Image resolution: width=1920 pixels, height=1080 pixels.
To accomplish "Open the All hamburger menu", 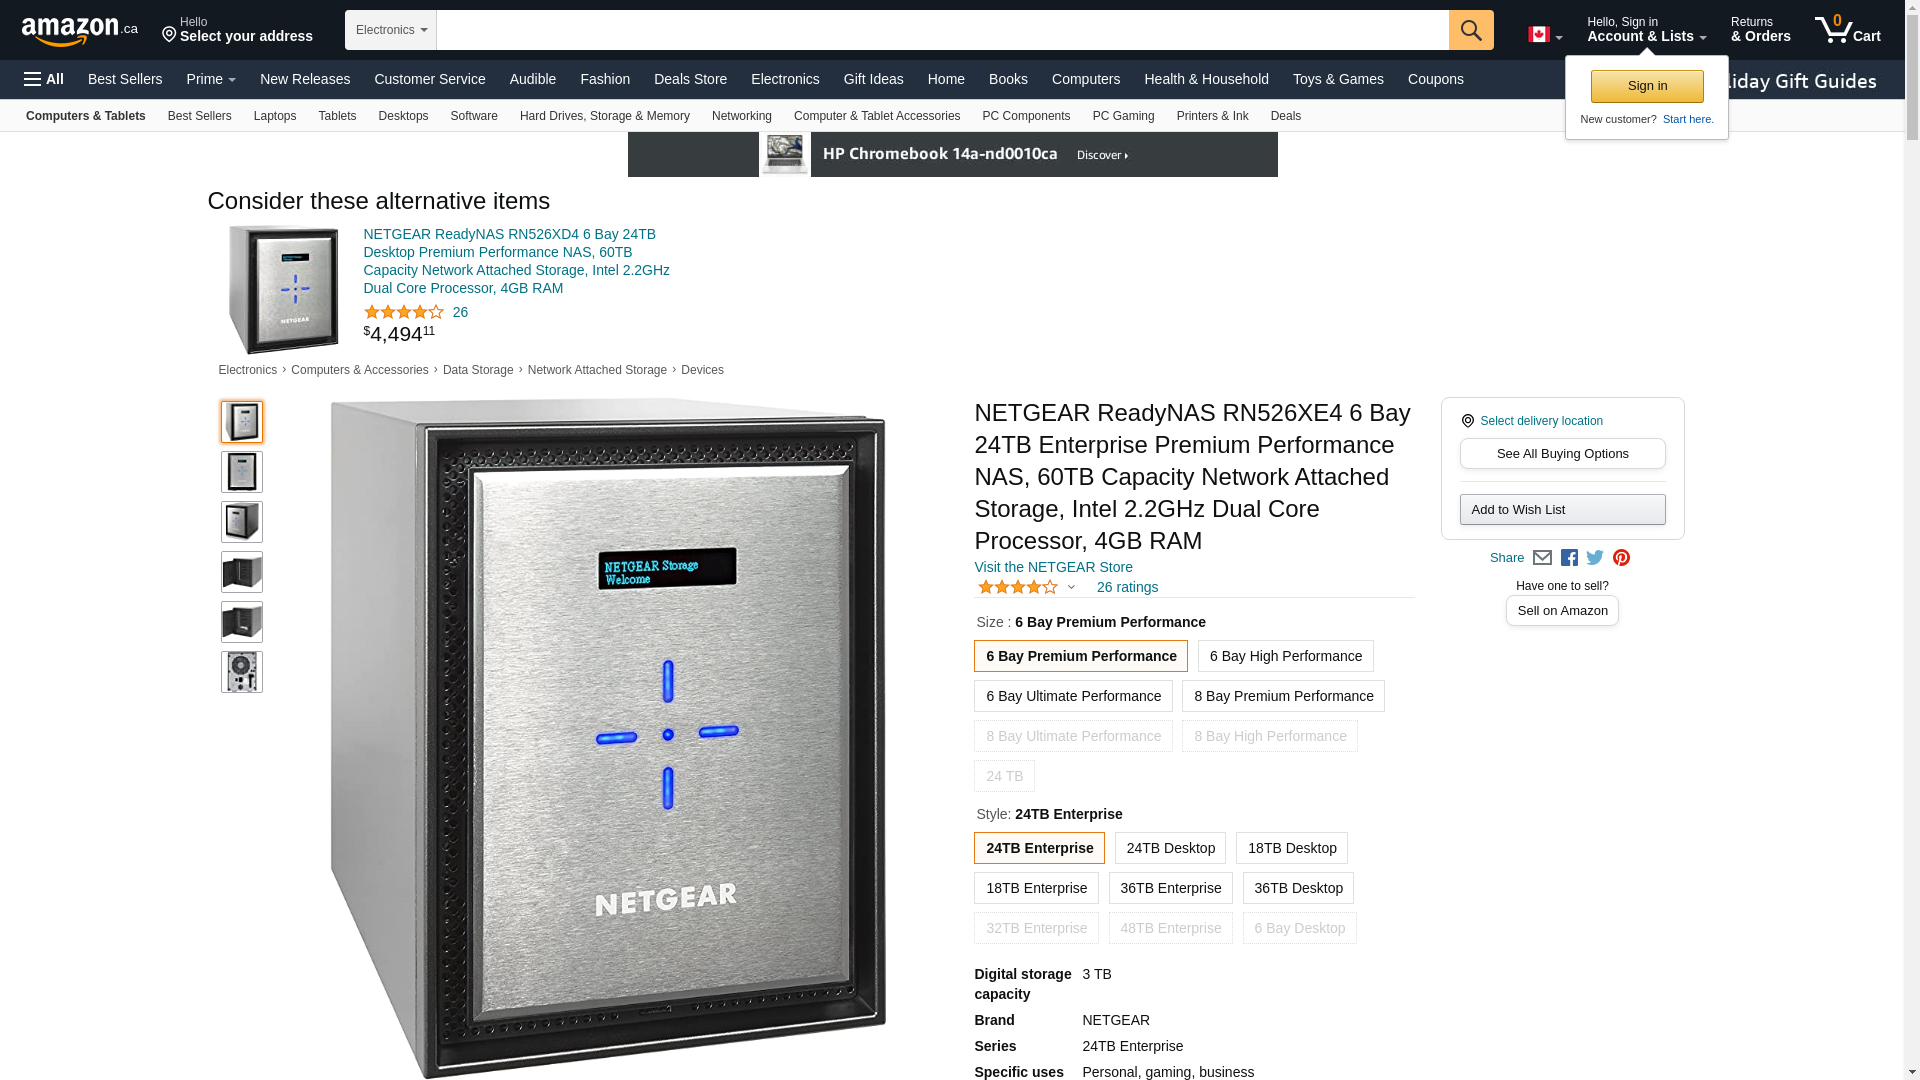I will click(x=44, y=79).
